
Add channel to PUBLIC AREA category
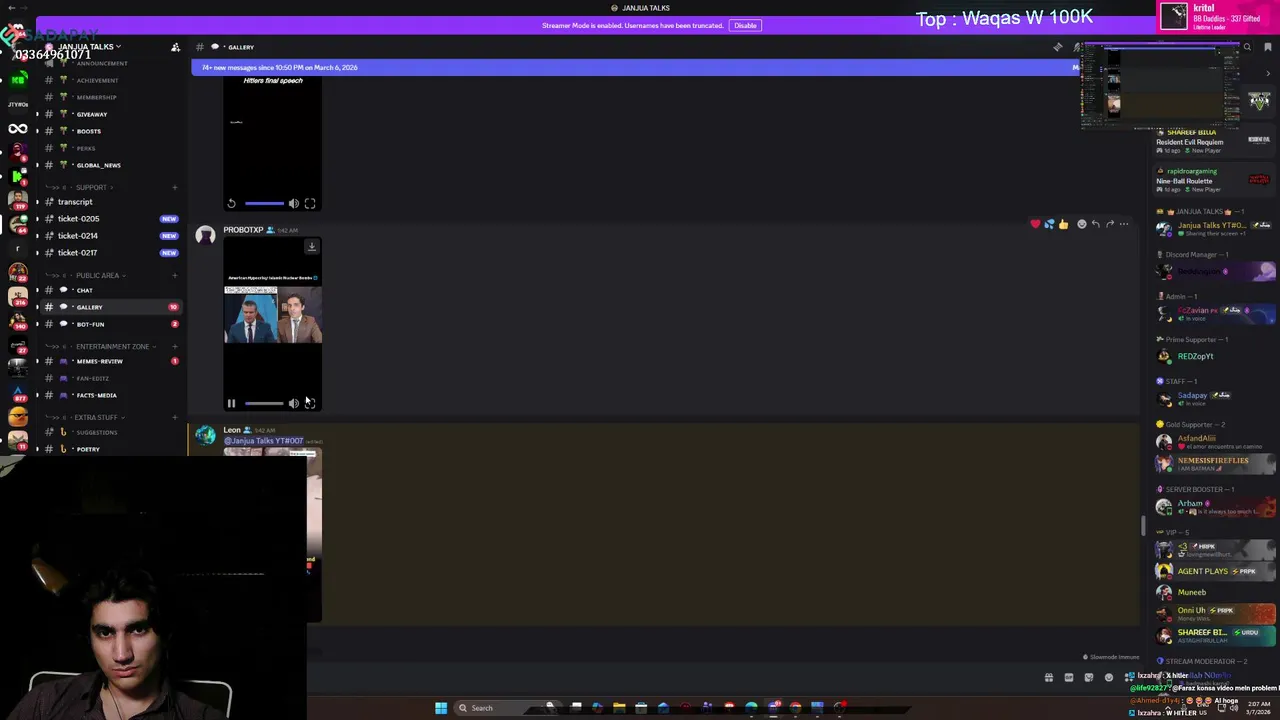[174, 275]
